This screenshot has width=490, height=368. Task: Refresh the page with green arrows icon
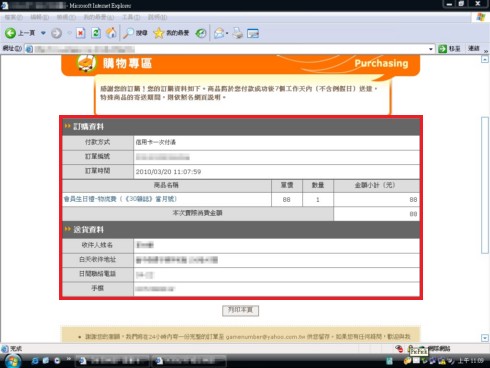tap(96, 33)
